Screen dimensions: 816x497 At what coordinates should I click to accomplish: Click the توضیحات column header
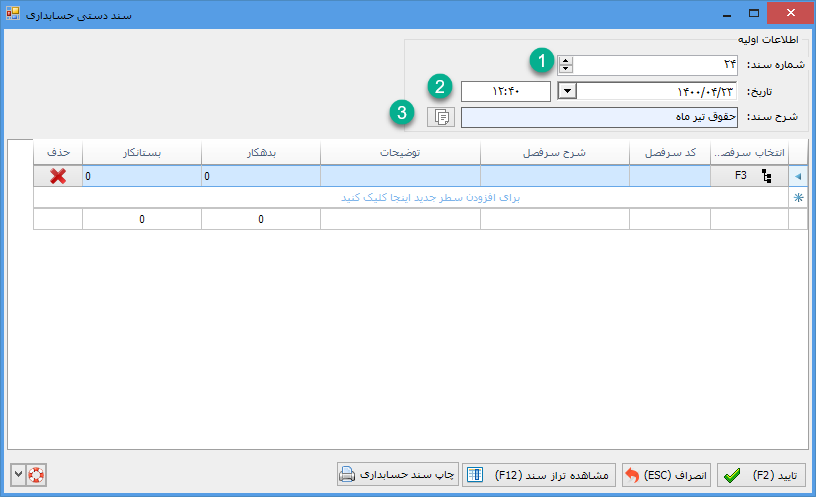pyautogui.click(x=400, y=152)
